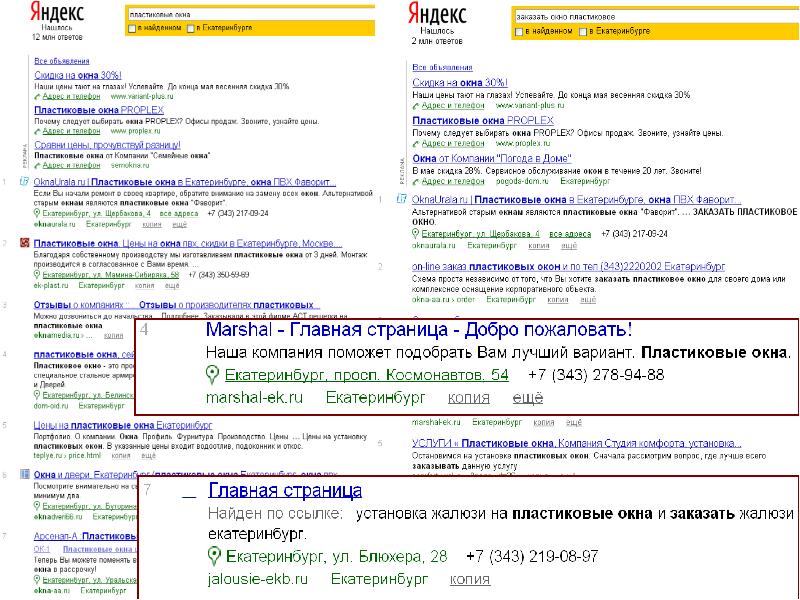Open address 'Екатеринбург, просп. Космонавтов, 54'
The width and height of the screenshot is (800, 600).
point(366,376)
